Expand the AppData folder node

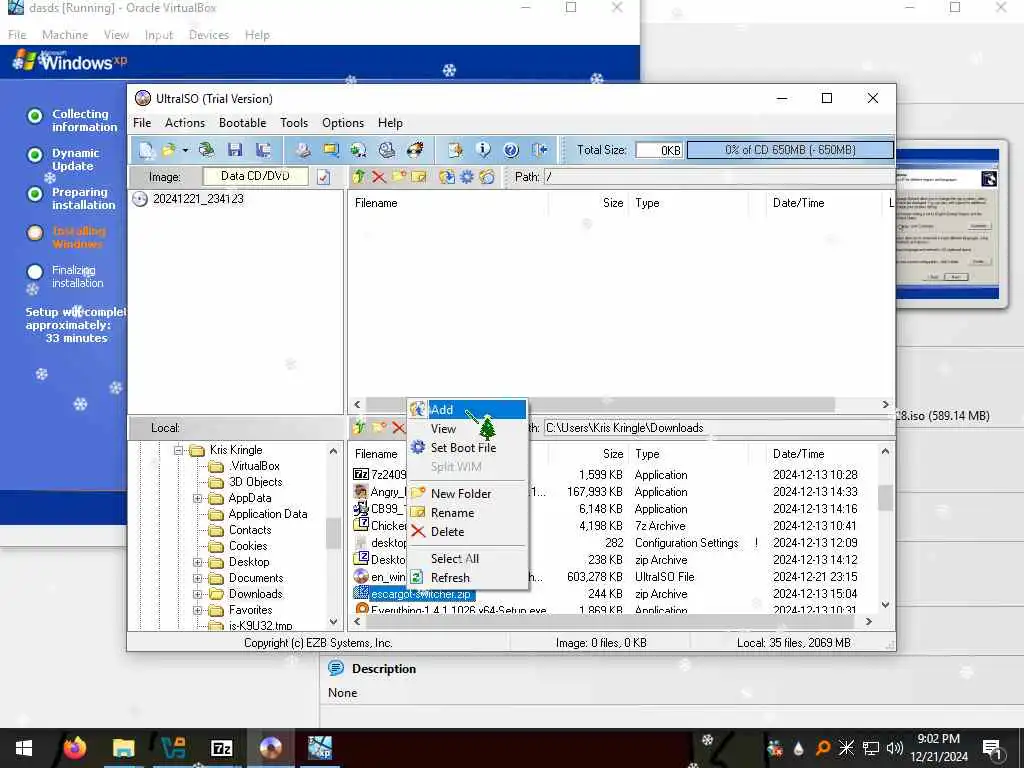click(197, 498)
